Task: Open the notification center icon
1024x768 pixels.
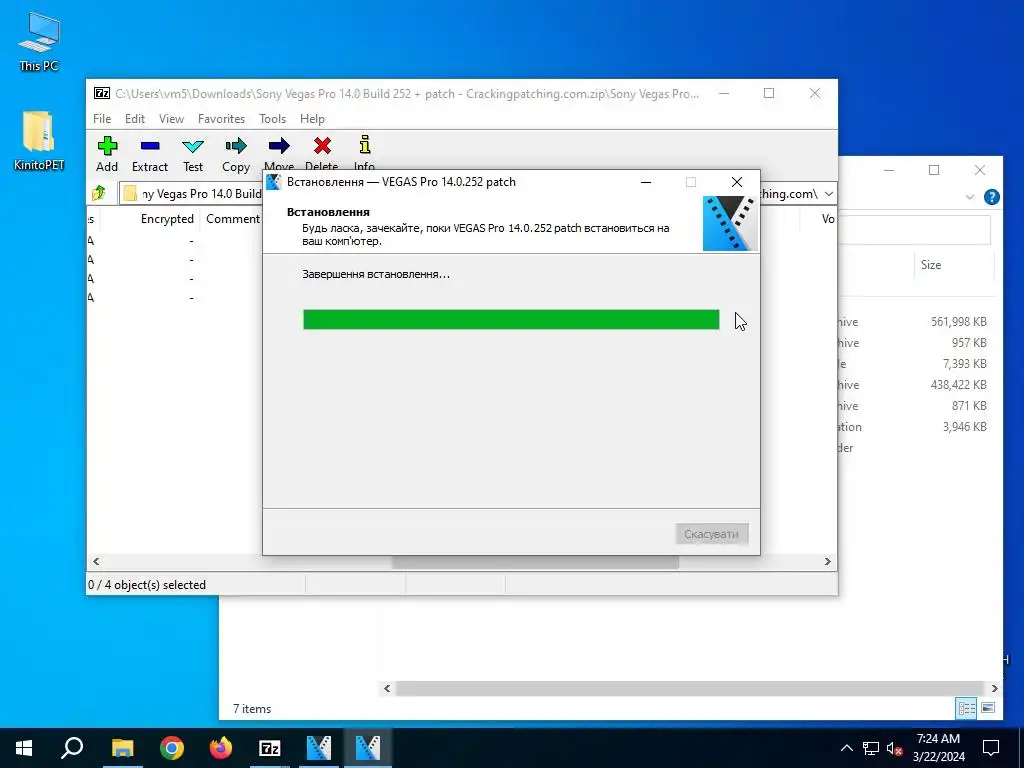Action: coord(991,748)
